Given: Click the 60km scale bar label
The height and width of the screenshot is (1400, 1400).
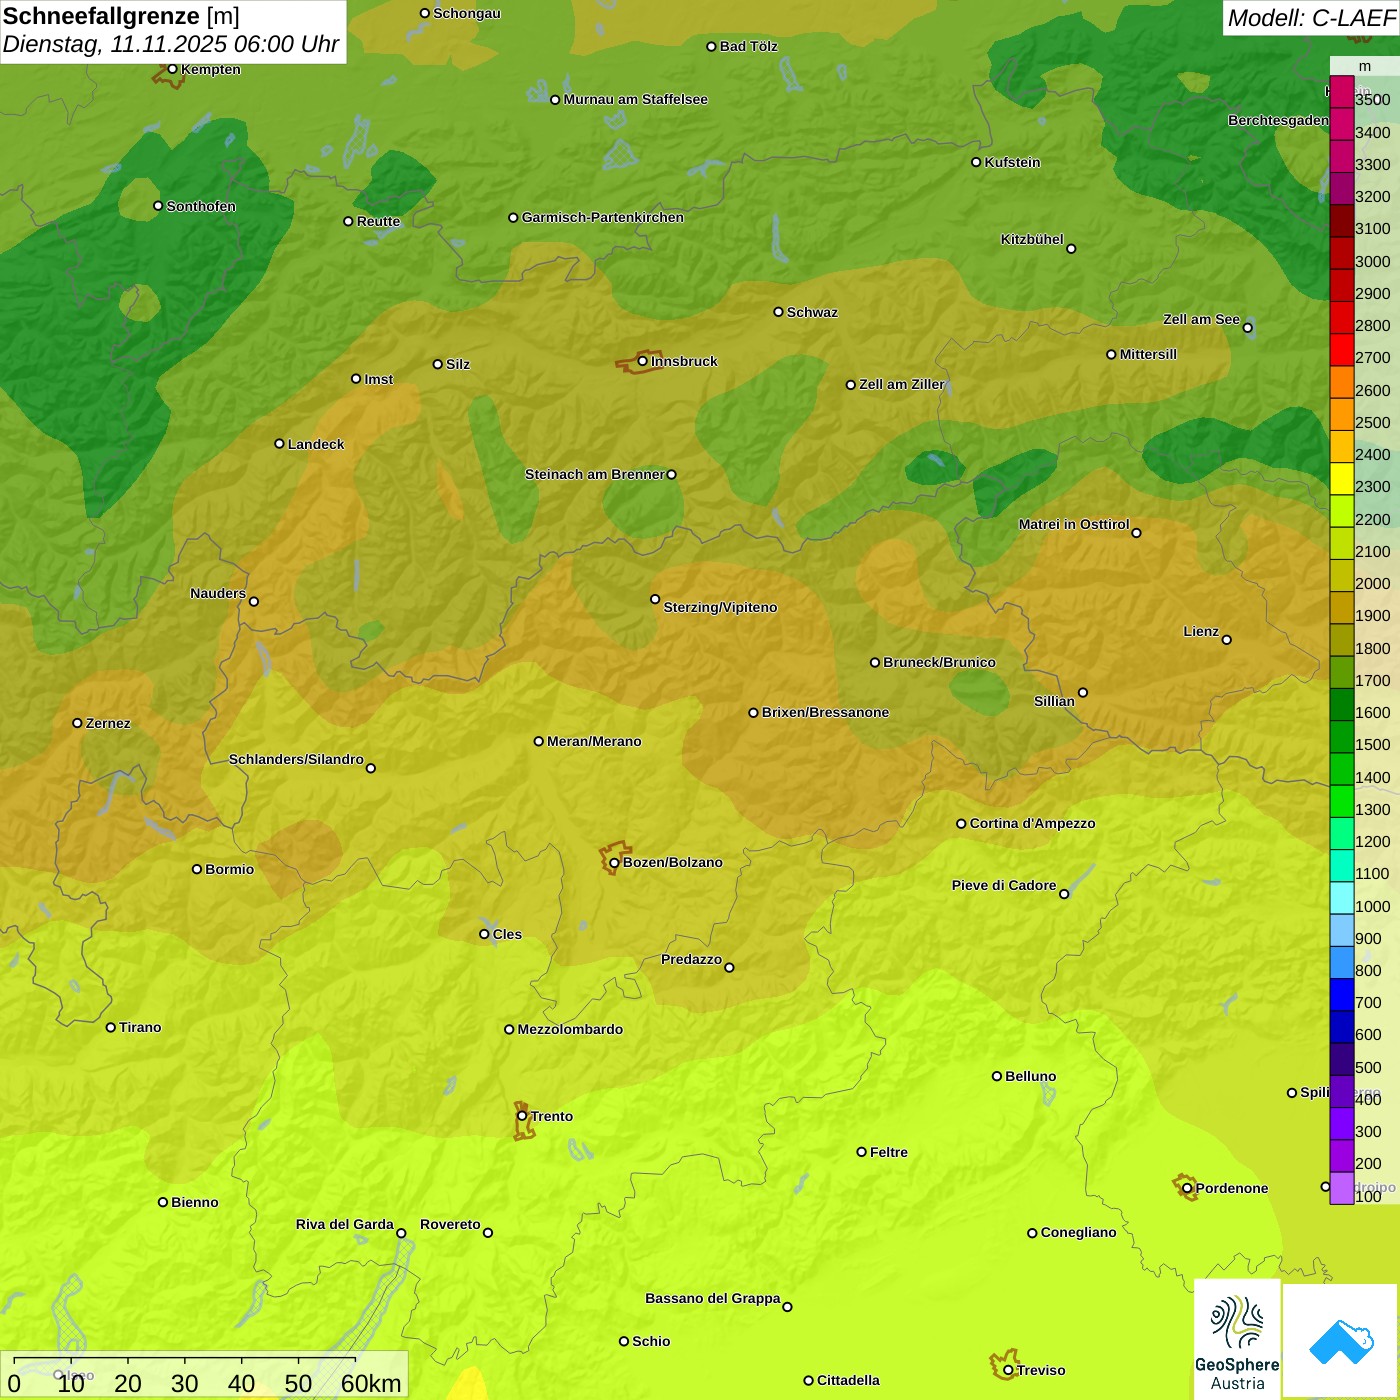Looking at the screenshot, I should [x=371, y=1383].
